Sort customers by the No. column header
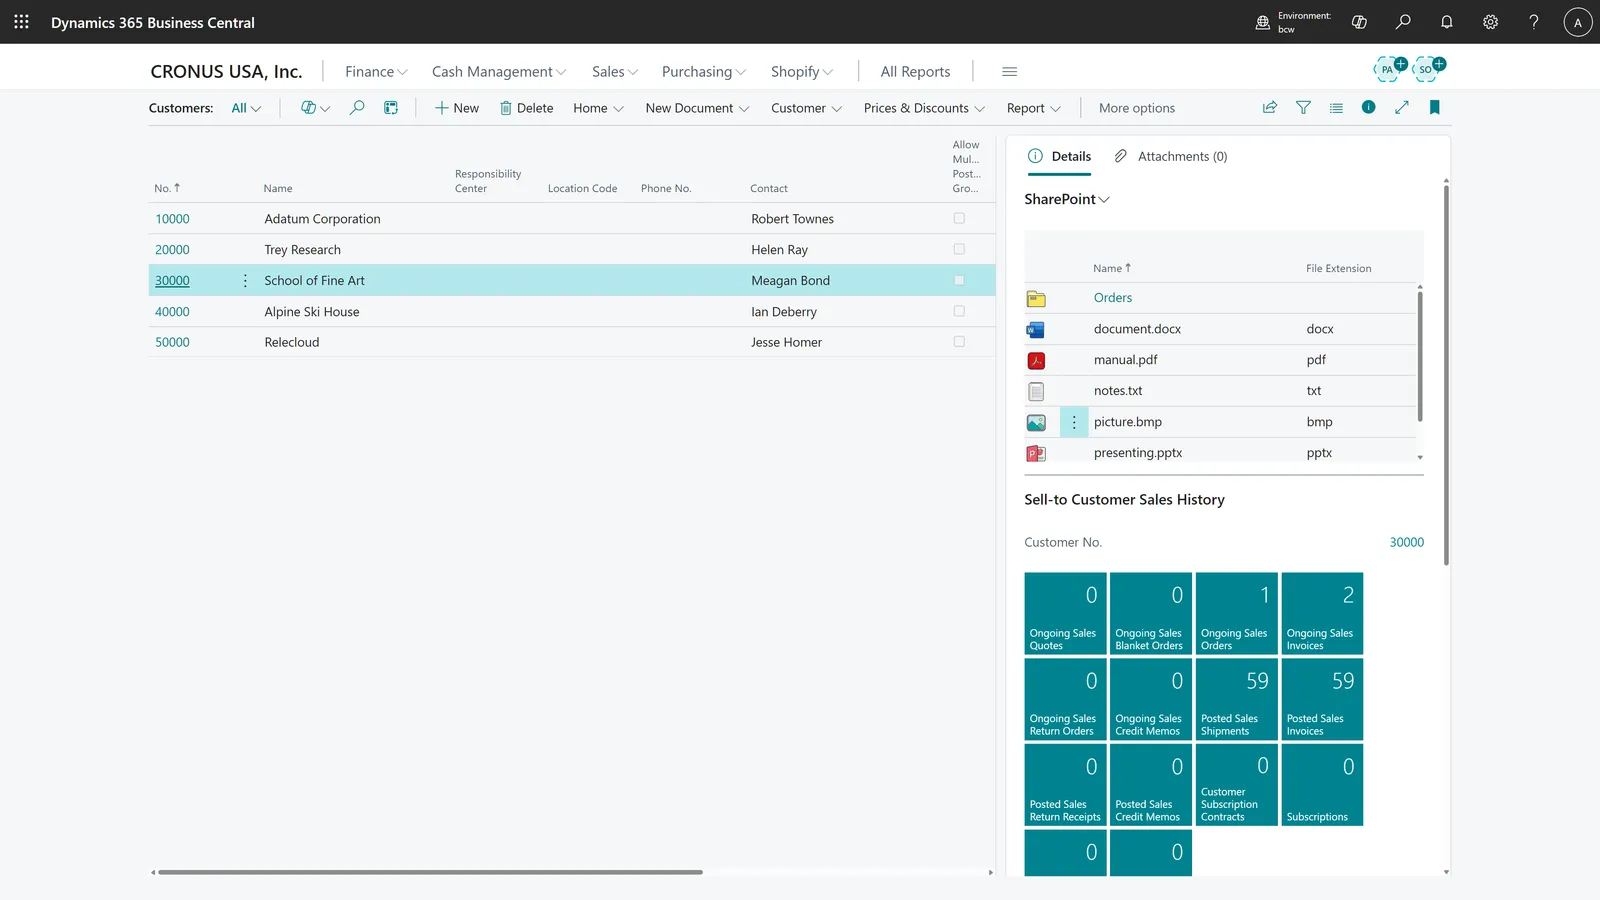This screenshot has height=900, width=1600. pyautogui.click(x=167, y=188)
